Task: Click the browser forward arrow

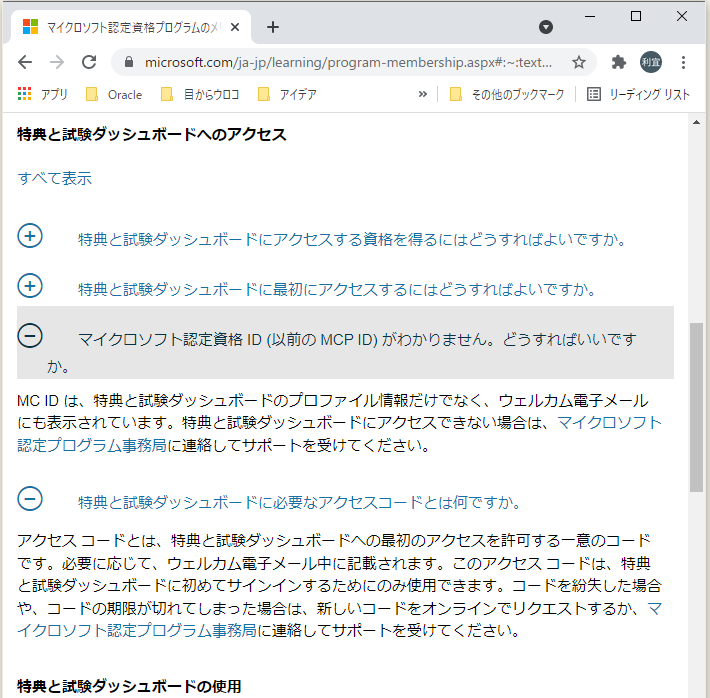Action: (57, 62)
